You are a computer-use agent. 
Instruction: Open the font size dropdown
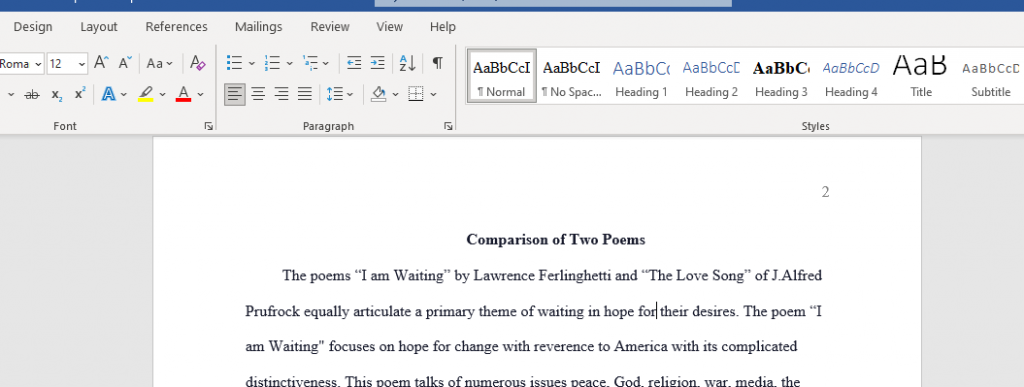82,63
